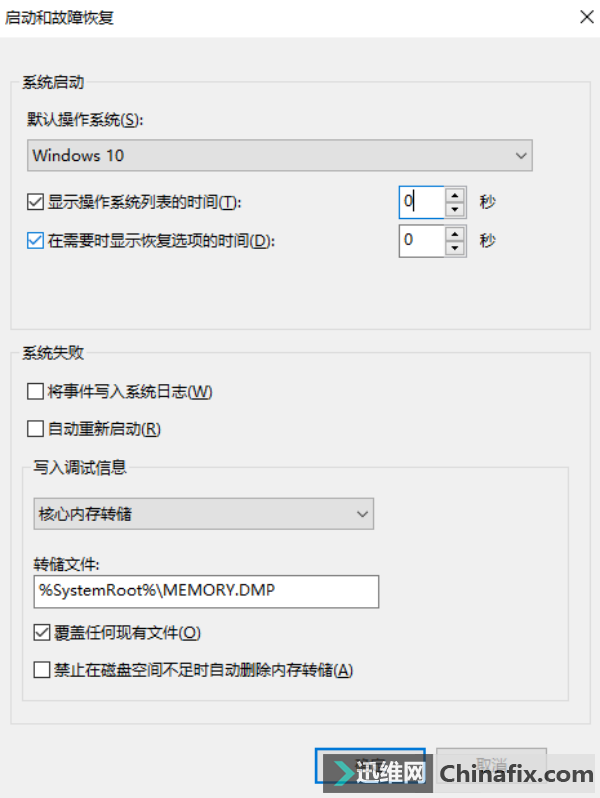The width and height of the screenshot is (600, 798).
Task: Focus the recovery options time seconds field
Action: (x=422, y=241)
